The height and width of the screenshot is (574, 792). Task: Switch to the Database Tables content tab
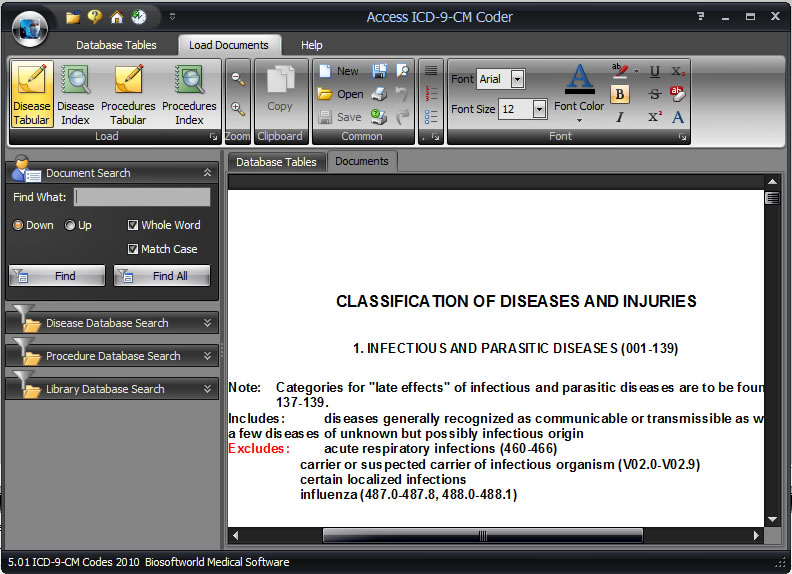coord(276,162)
